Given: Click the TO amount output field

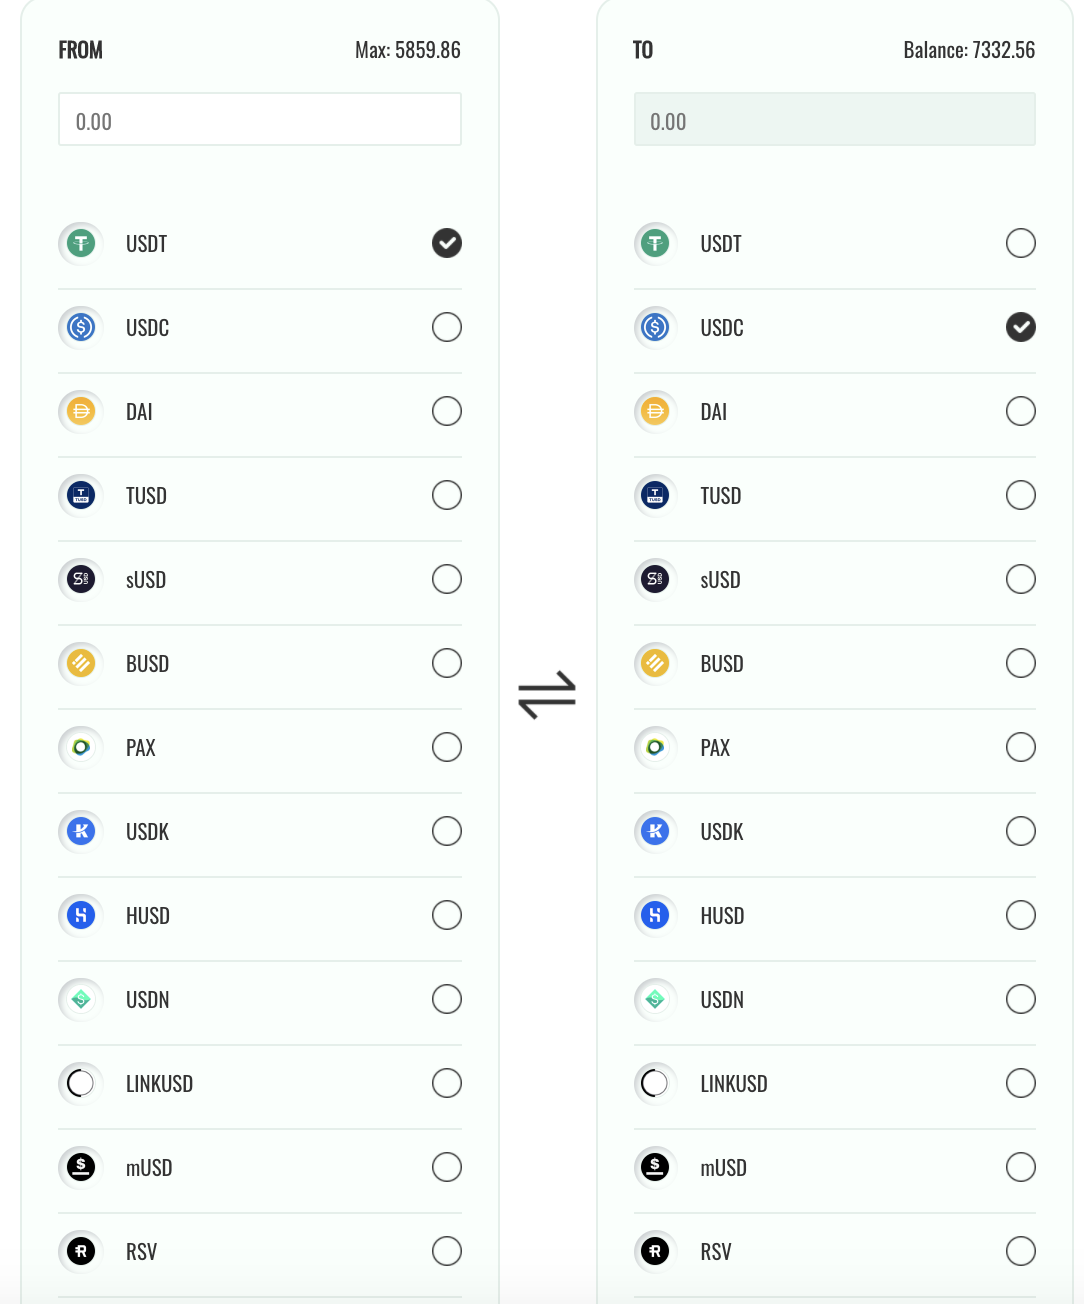Looking at the screenshot, I should pos(834,120).
